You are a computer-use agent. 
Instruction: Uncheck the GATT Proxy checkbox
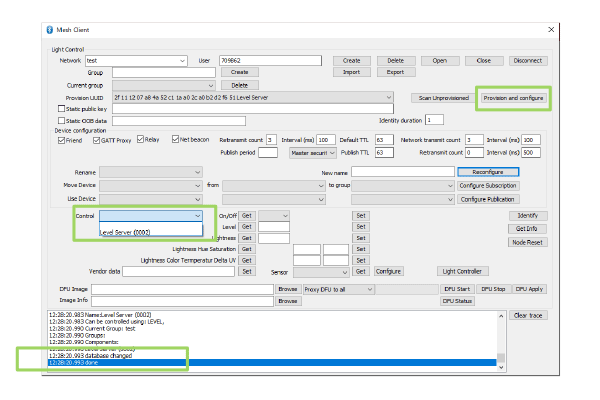click(96, 140)
